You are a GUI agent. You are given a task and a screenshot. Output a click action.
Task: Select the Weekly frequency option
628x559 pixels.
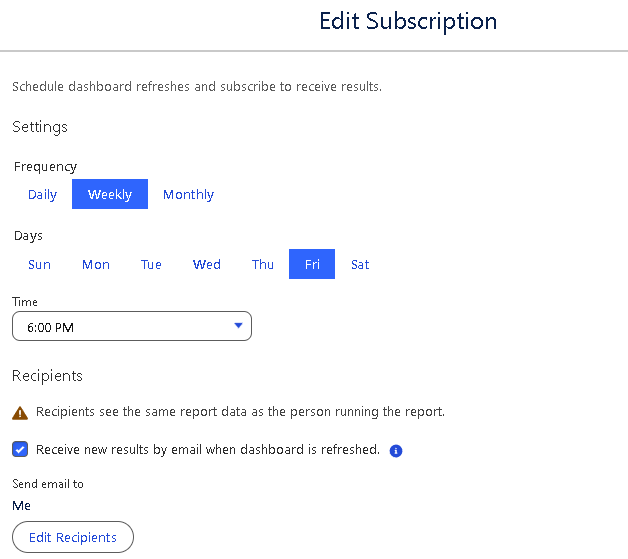110,195
